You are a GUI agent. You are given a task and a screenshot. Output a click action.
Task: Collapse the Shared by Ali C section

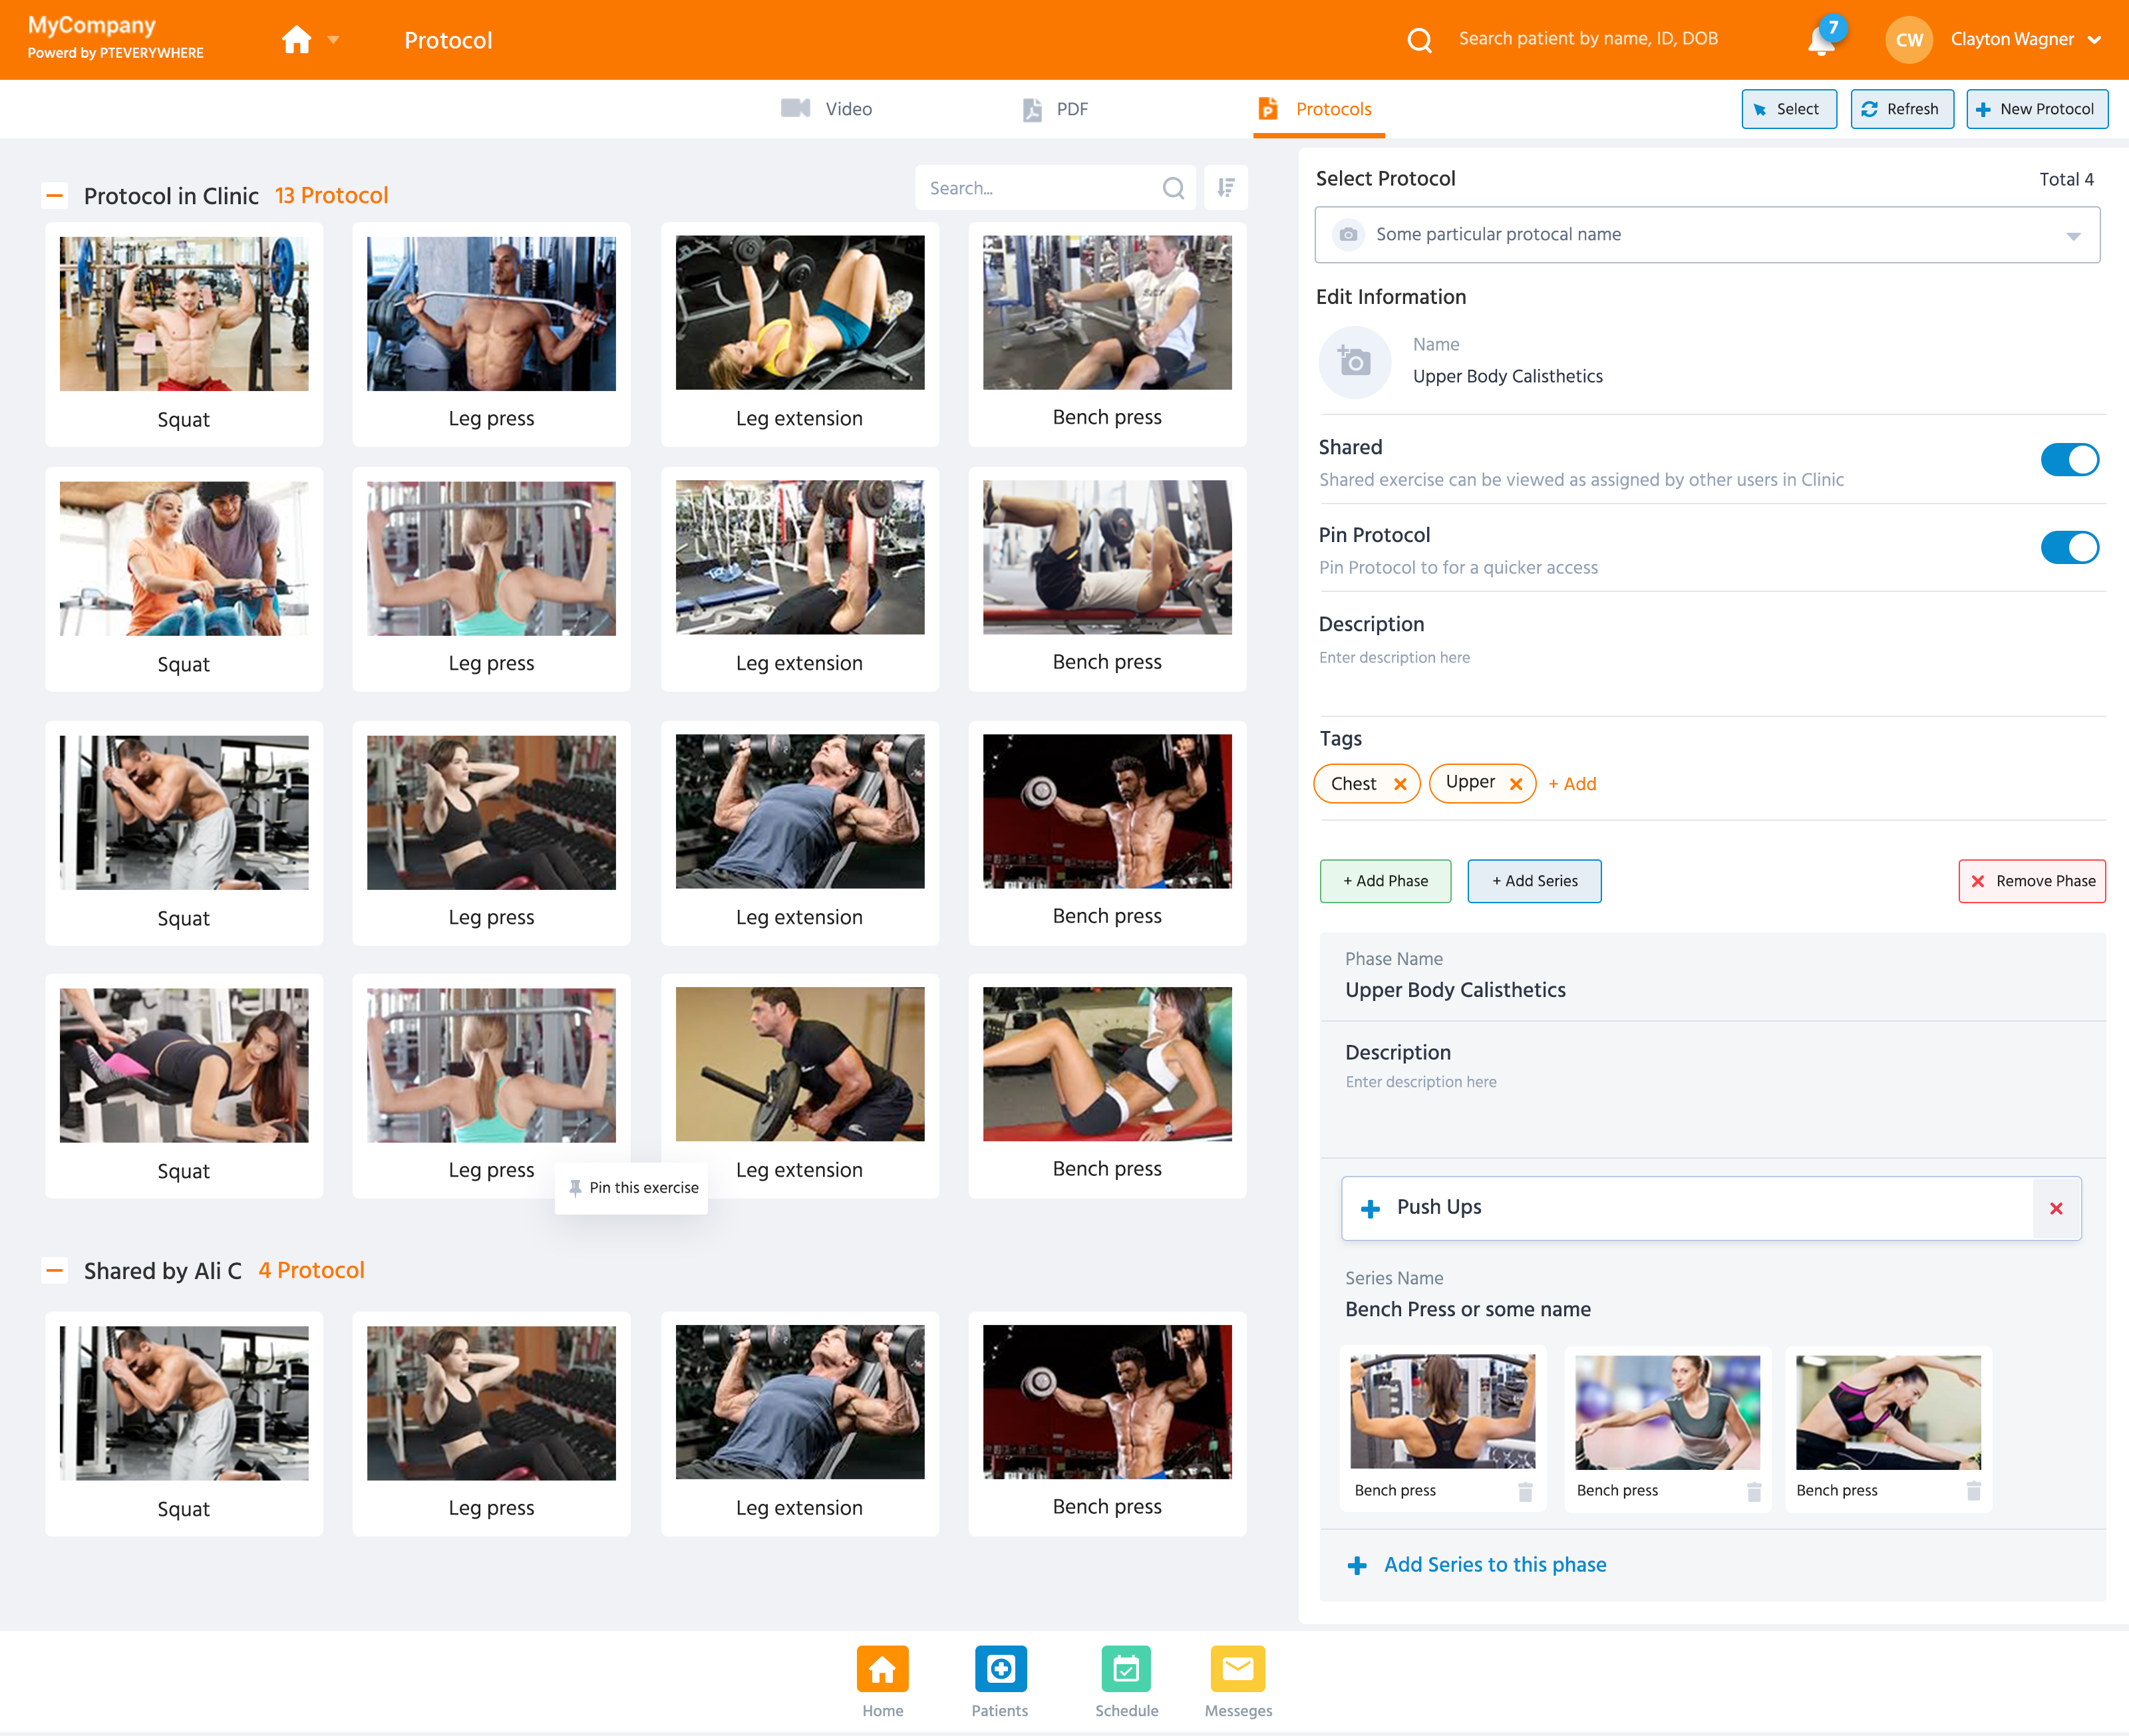pyautogui.click(x=55, y=1271)
